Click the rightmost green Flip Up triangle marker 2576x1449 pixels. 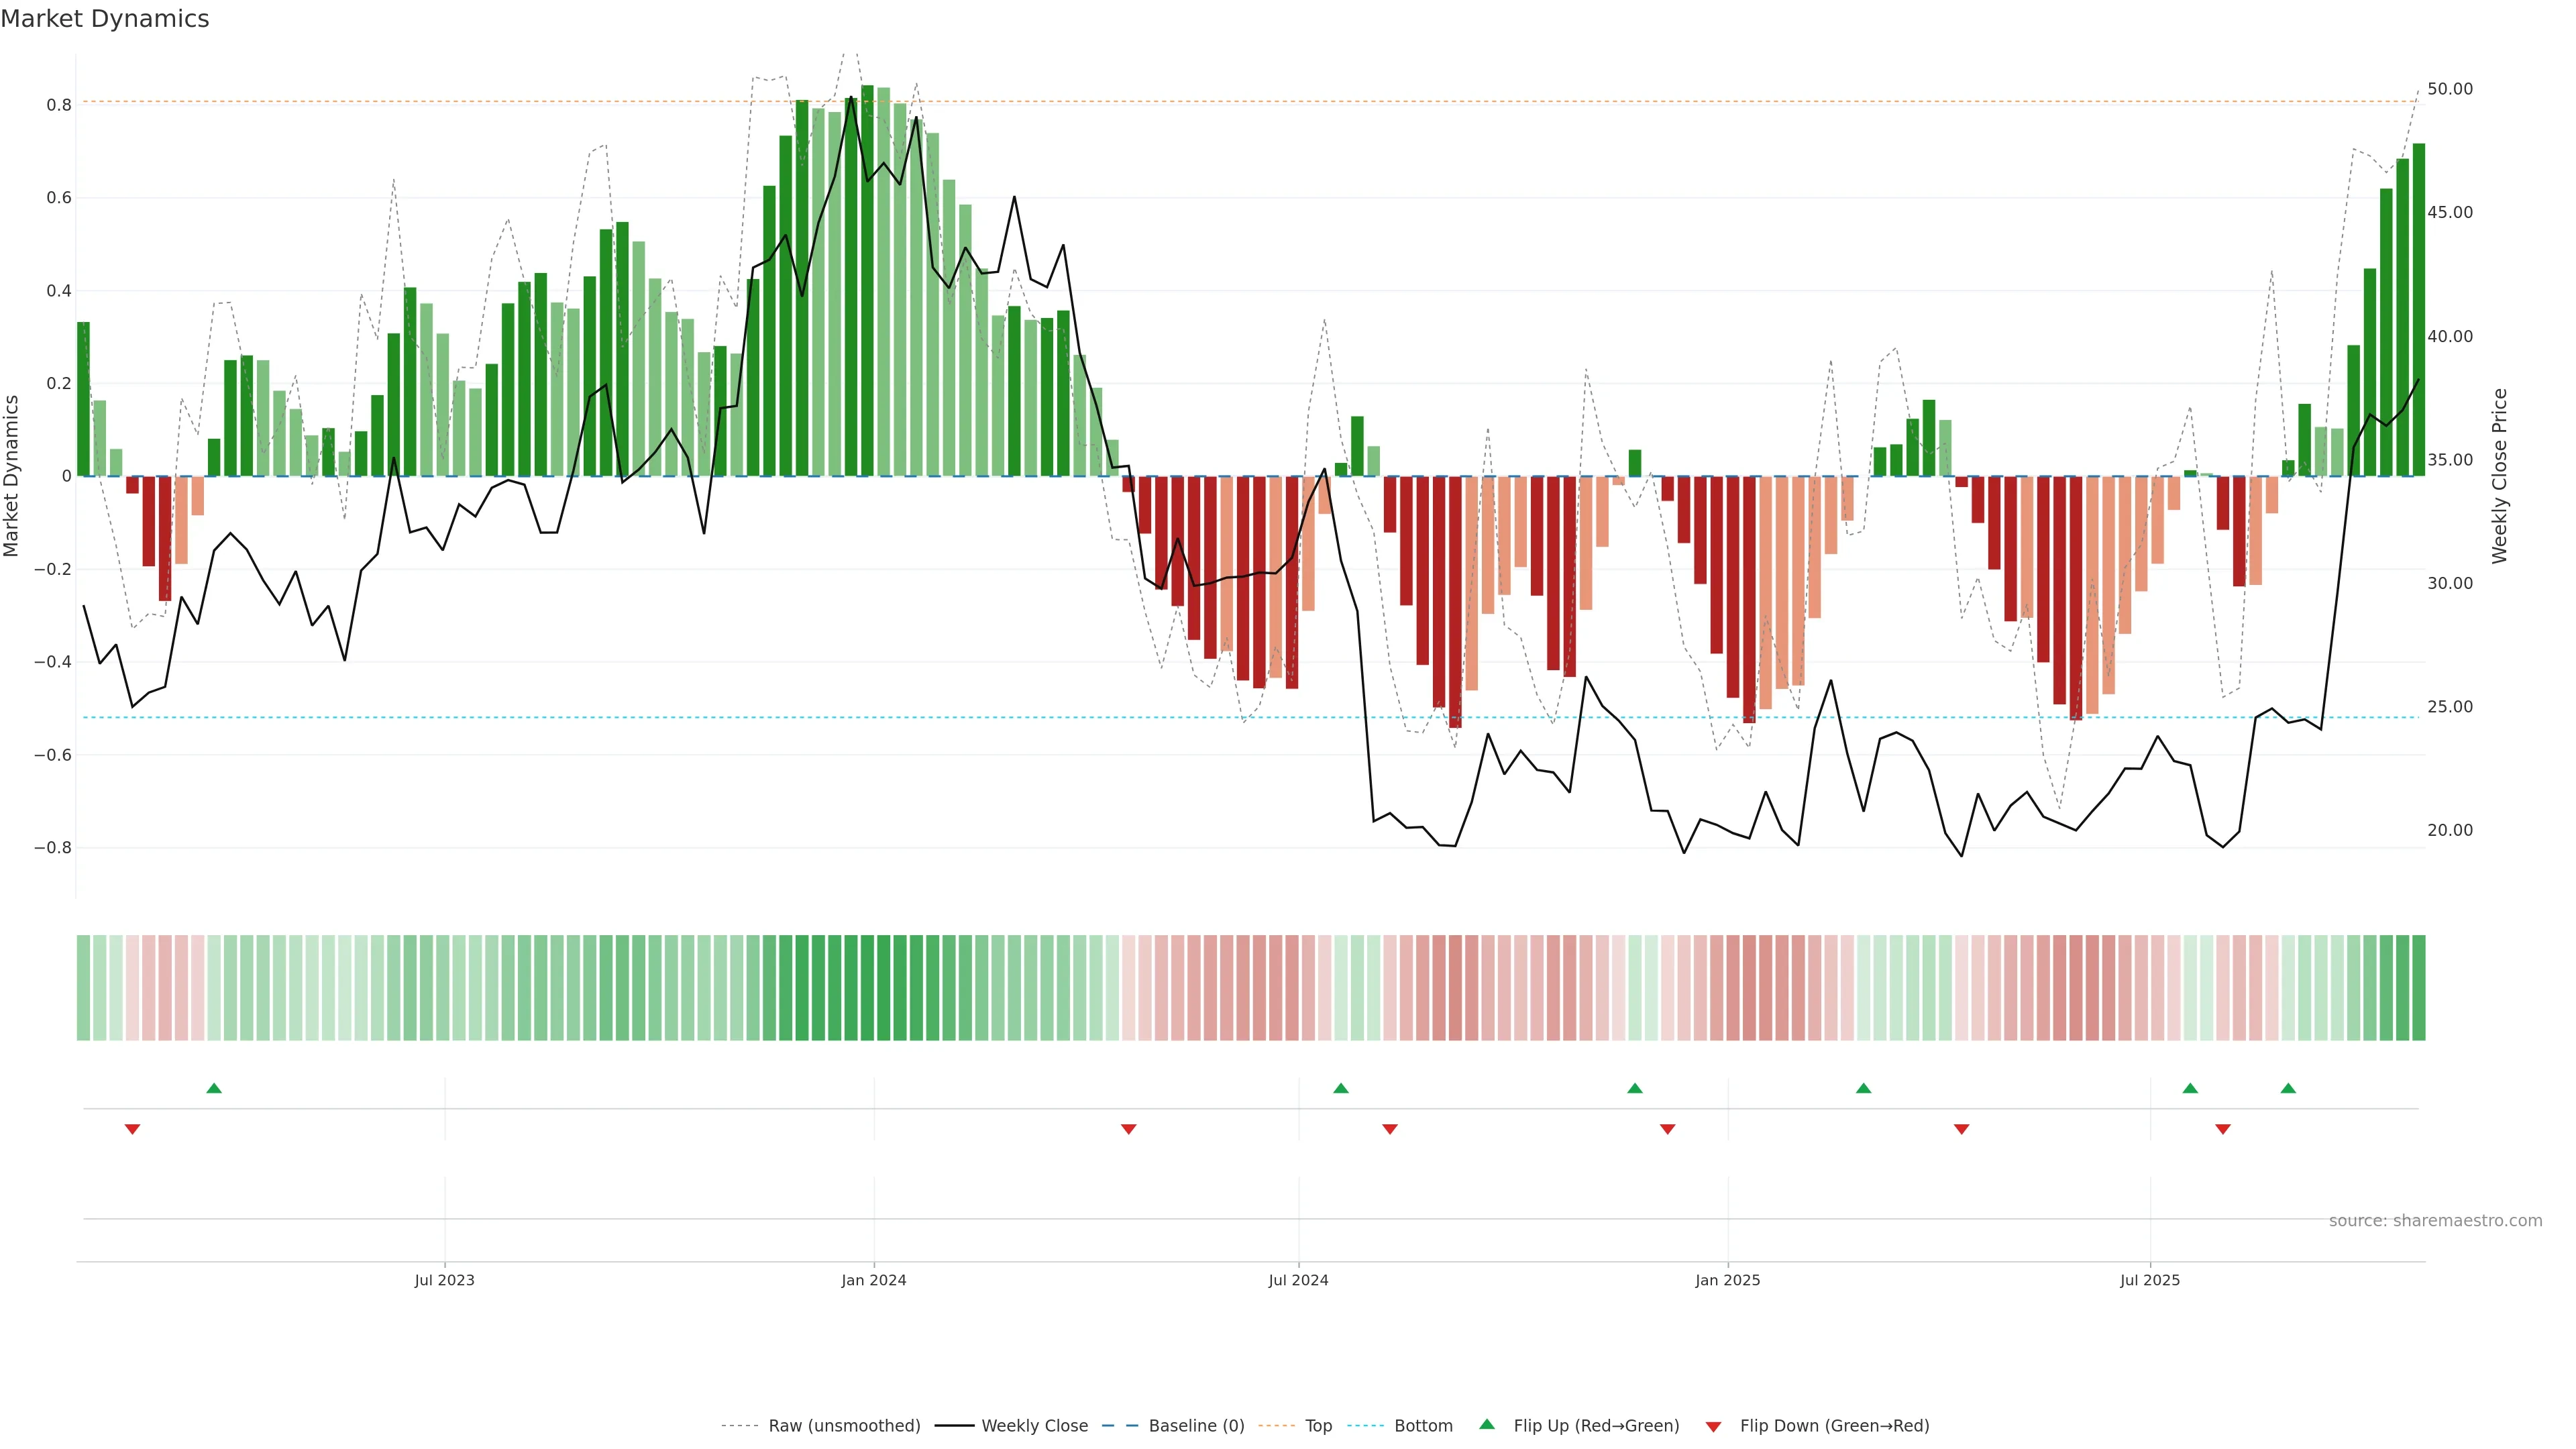point(2288,1088)
